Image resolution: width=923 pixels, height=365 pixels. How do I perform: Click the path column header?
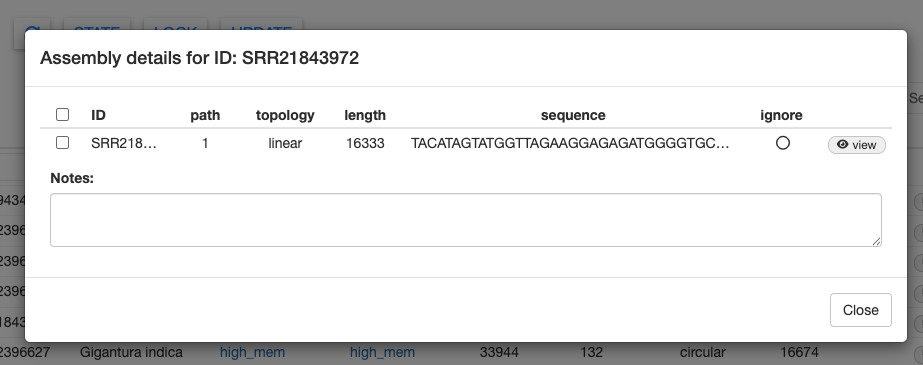(205, 115)
